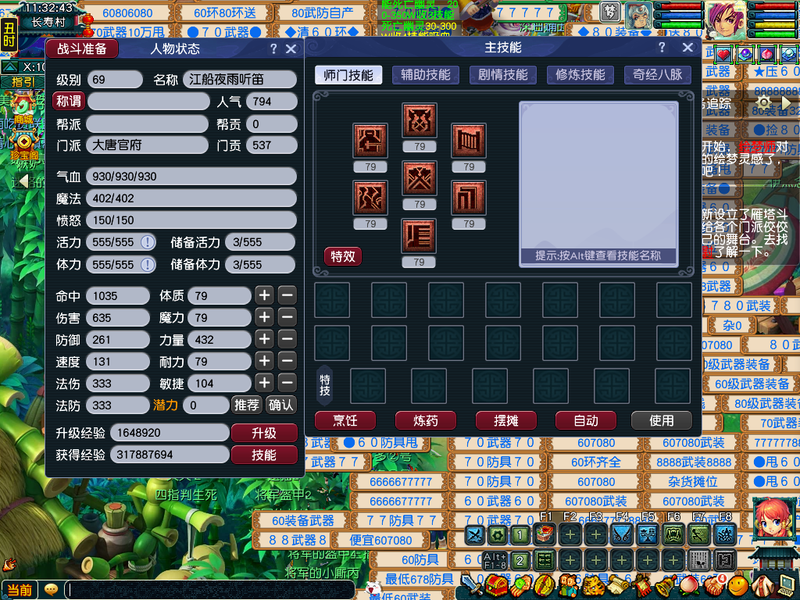Toggle the 特效 effects button

tap(343, 256)
